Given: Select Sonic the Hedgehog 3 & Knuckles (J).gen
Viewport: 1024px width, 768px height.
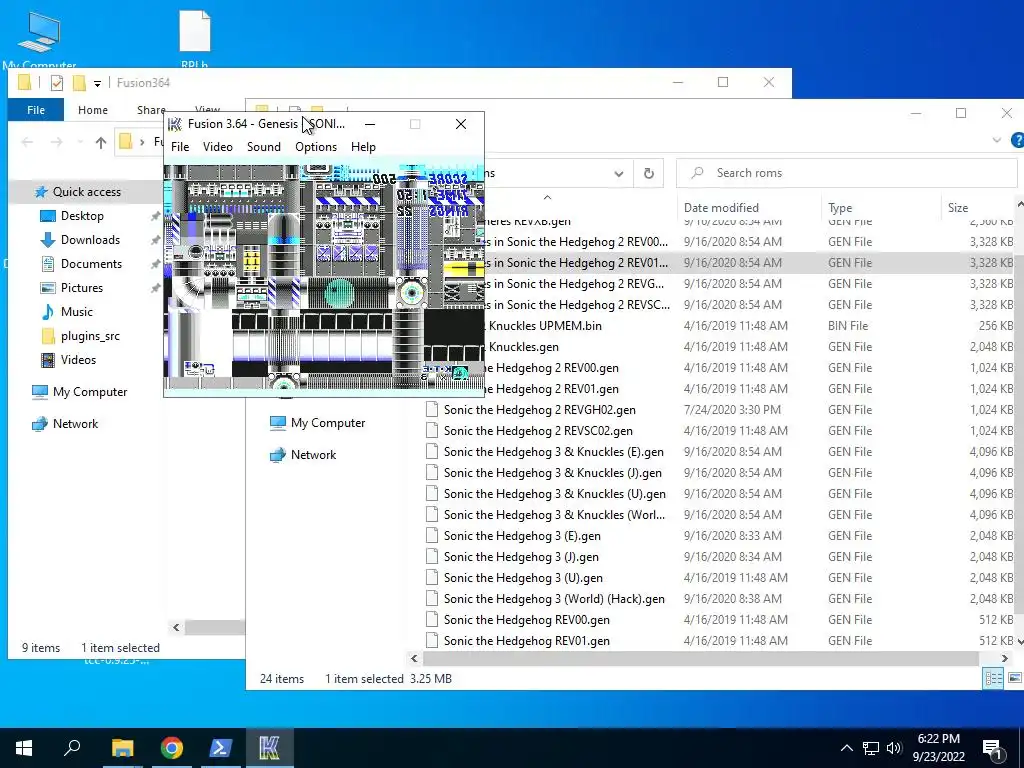Looking at the screenshot, I should (x=552, y=473).
